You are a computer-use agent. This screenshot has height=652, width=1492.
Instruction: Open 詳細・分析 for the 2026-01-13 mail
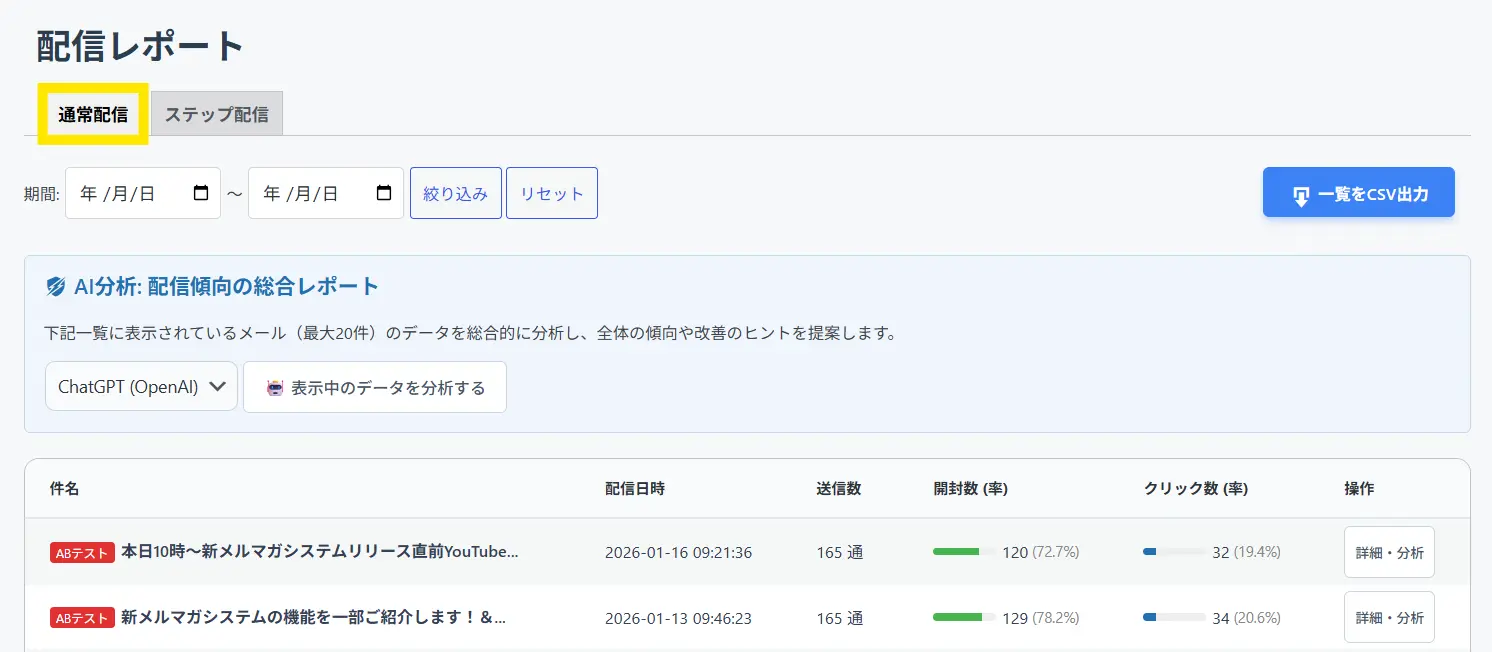click(1389, 617)
